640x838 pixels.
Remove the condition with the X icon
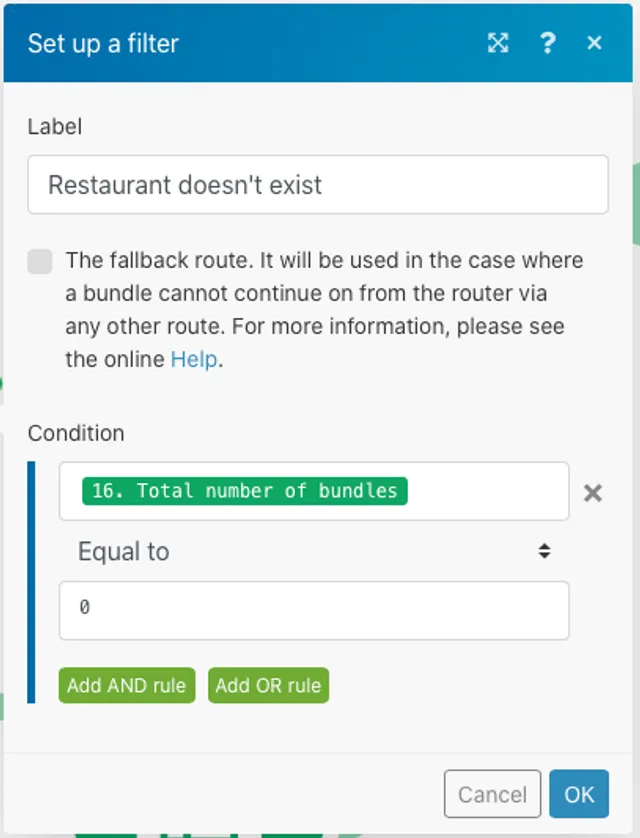click(593, 492)
